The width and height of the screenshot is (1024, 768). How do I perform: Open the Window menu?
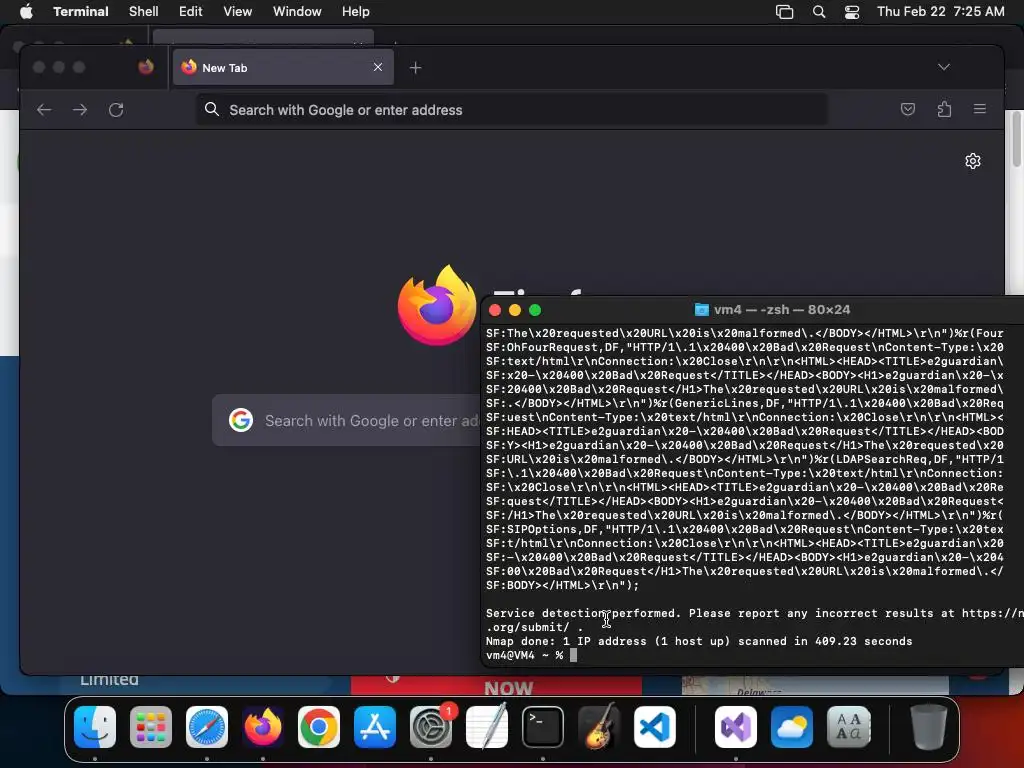click(x=296, y=11)
